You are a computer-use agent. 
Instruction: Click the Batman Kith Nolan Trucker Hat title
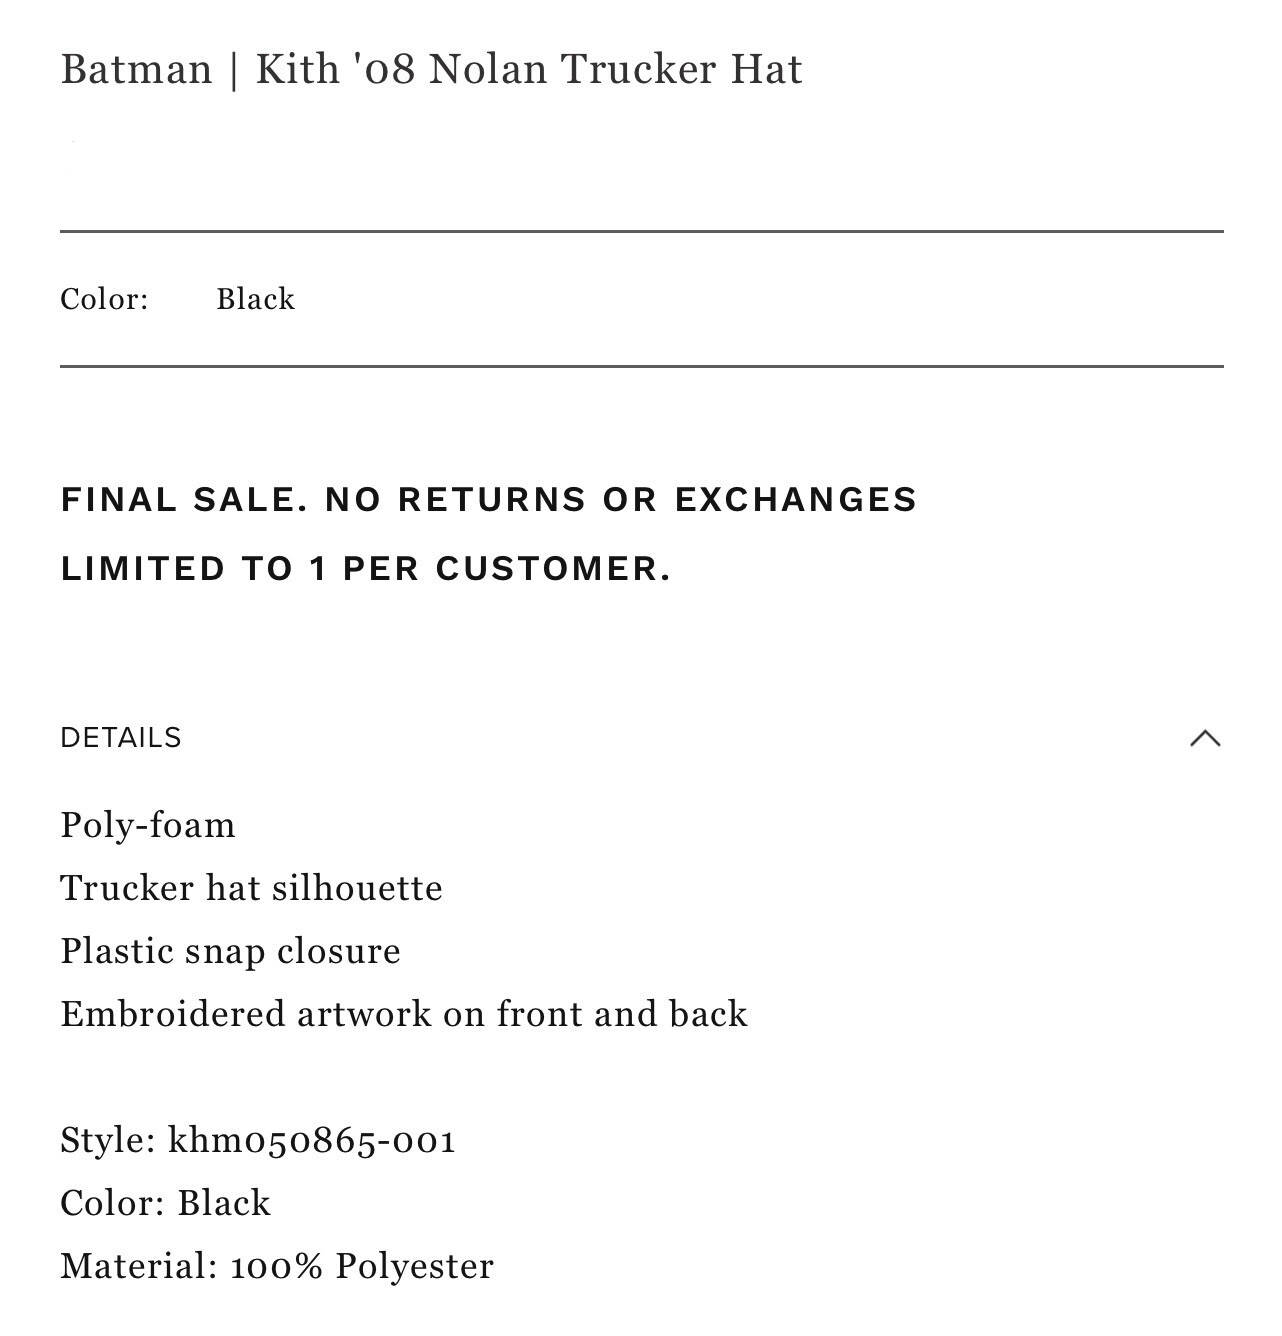point(431,69)
